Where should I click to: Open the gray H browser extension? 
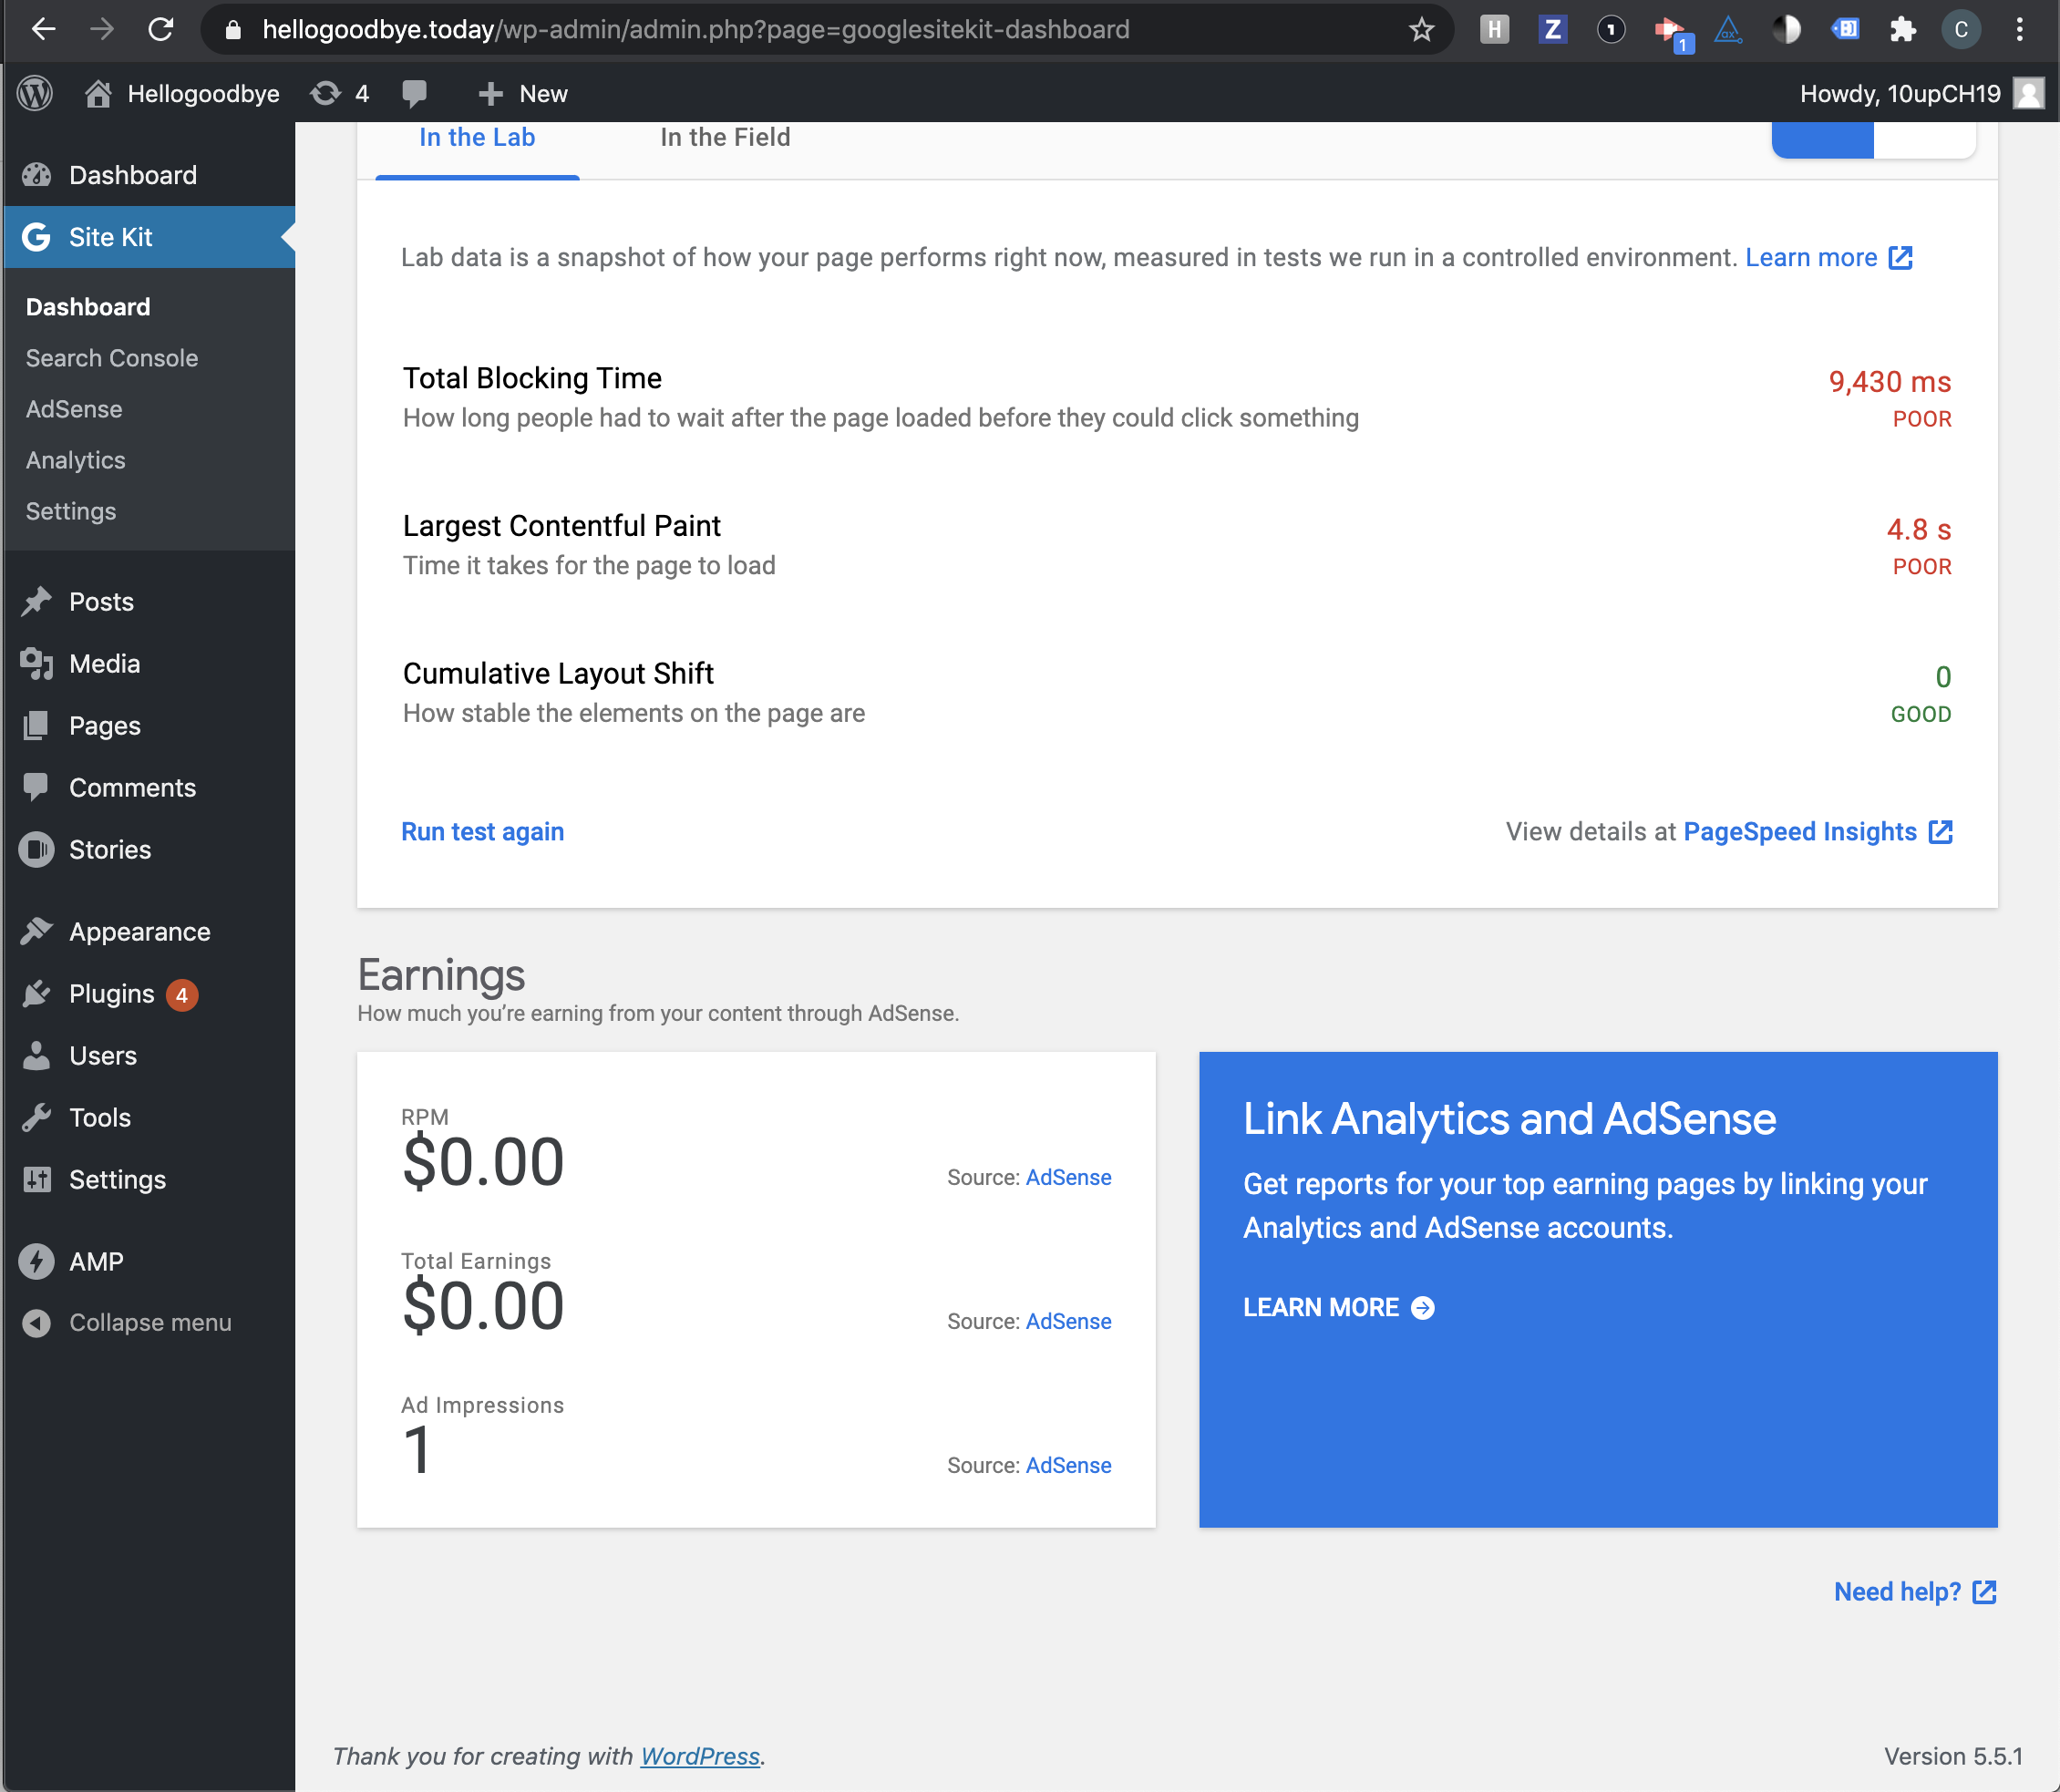(1494, 30)
